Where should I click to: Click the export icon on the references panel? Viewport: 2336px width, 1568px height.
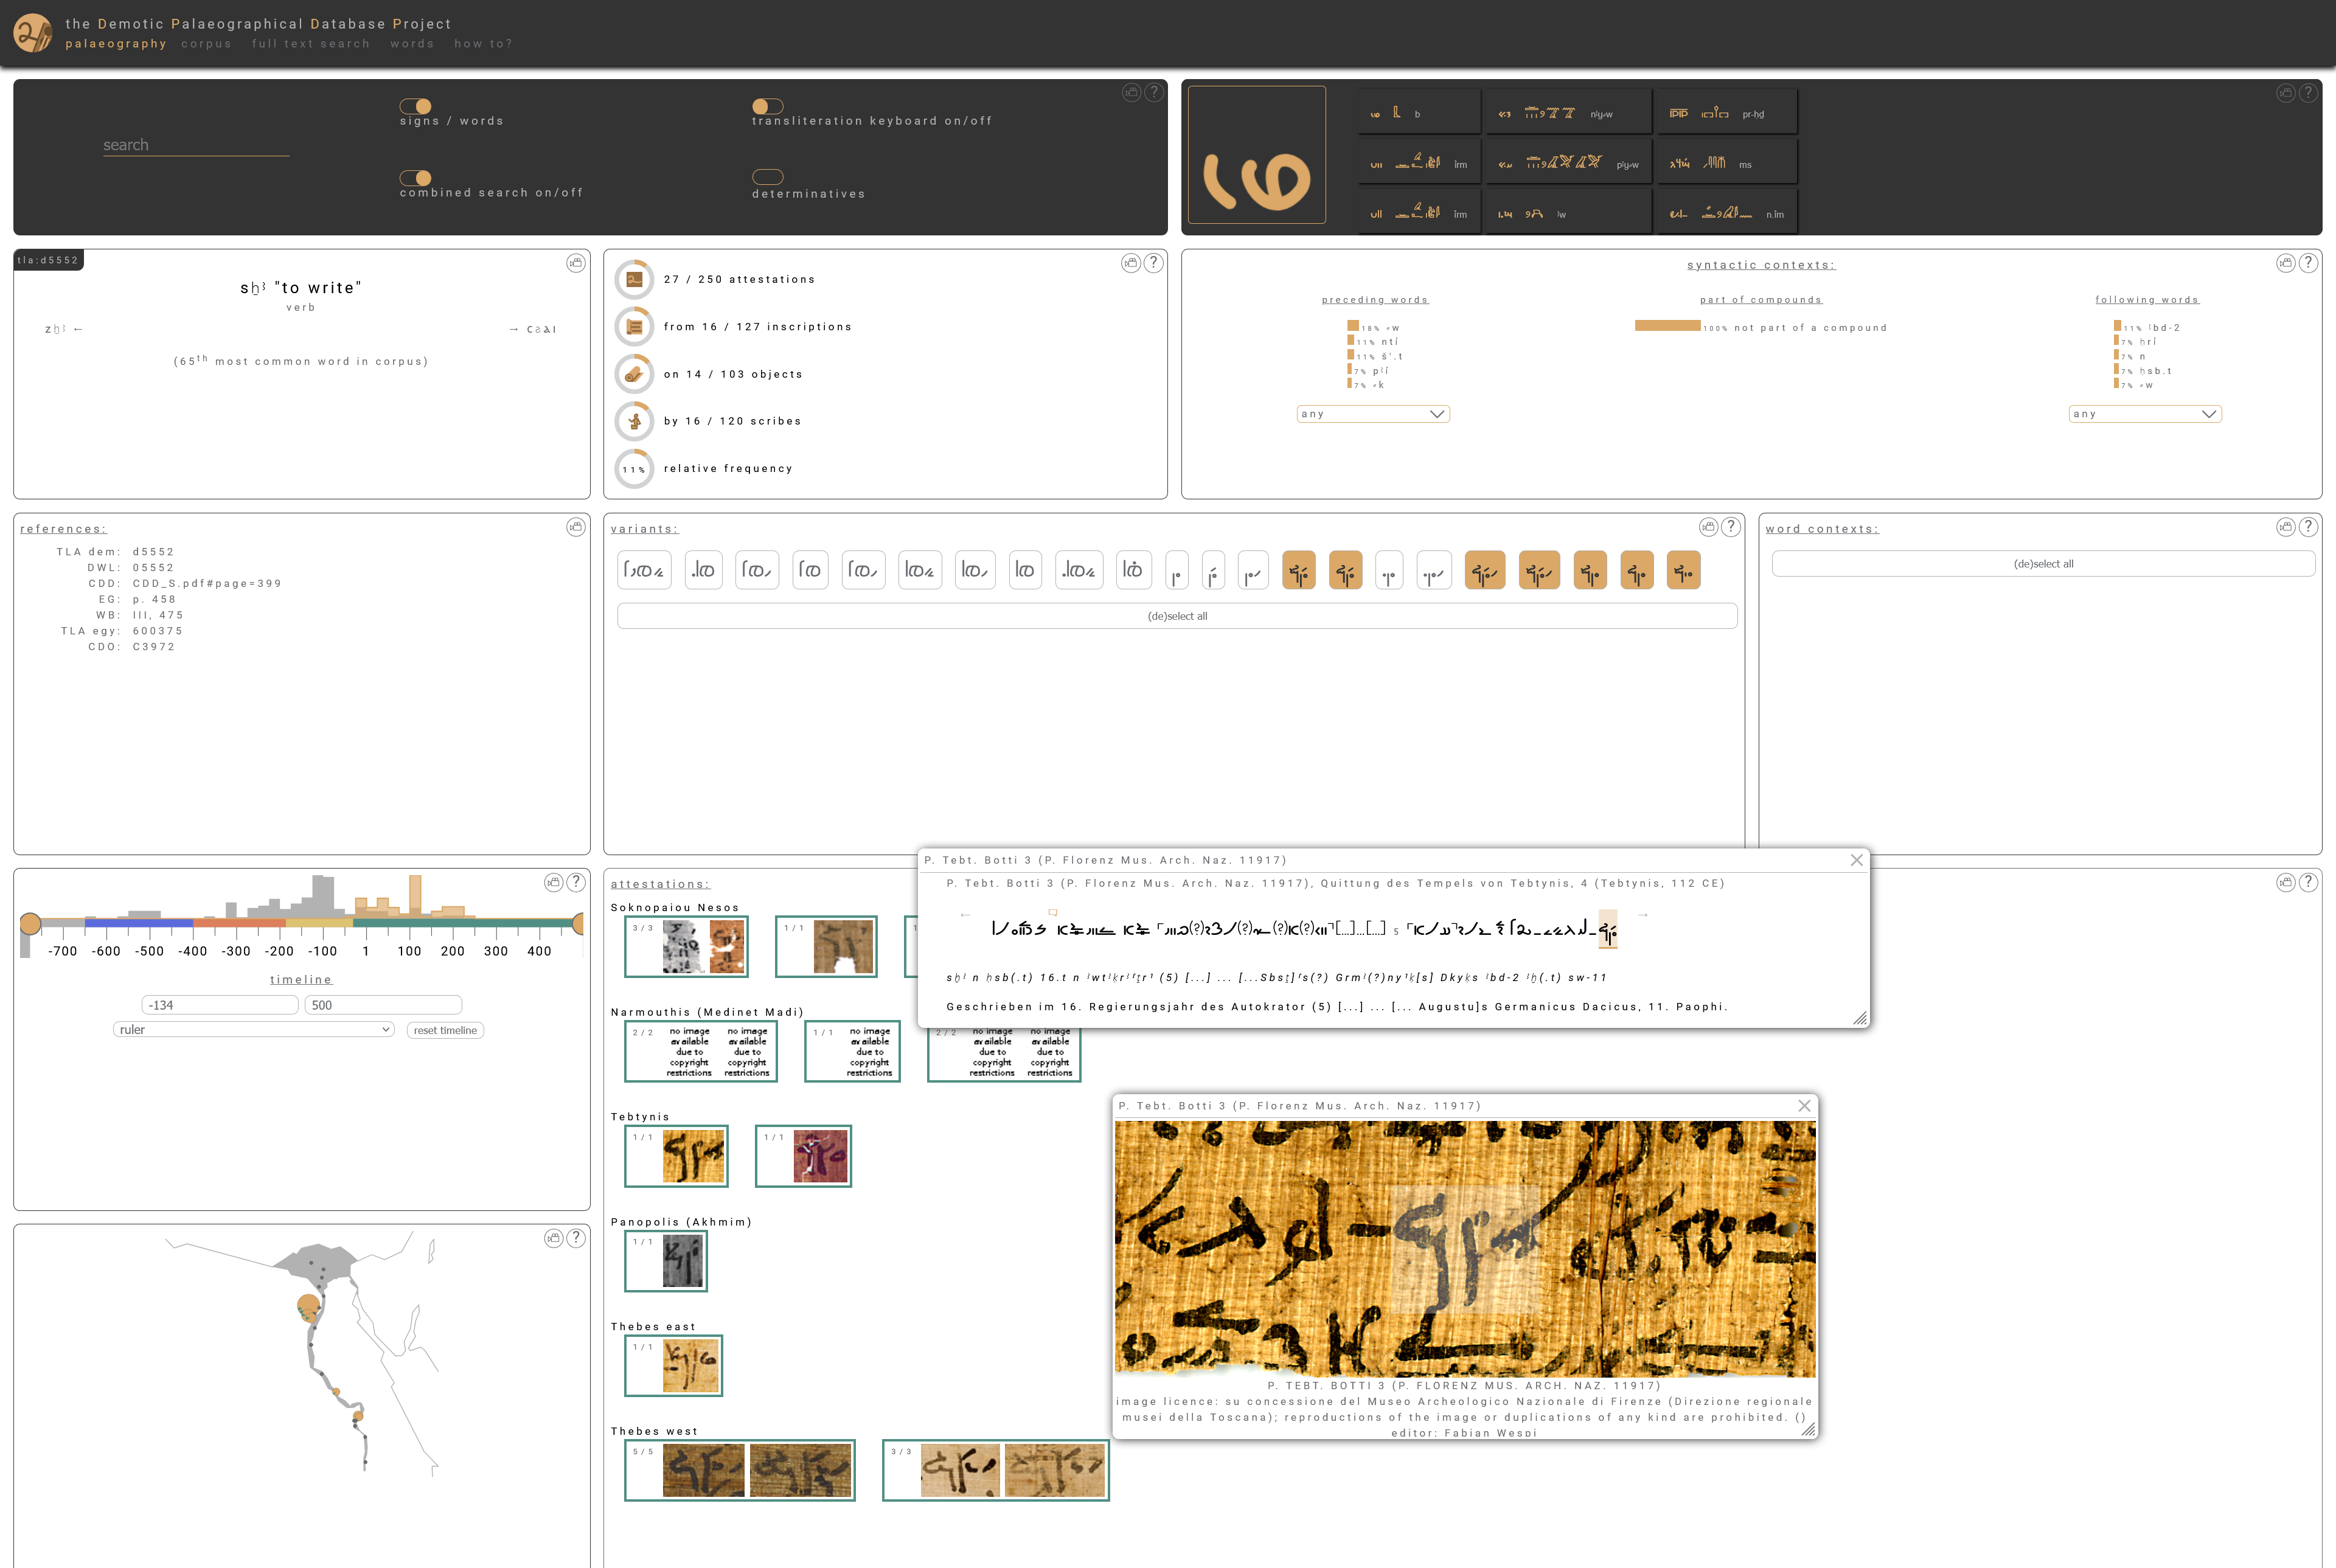point(576,527)
